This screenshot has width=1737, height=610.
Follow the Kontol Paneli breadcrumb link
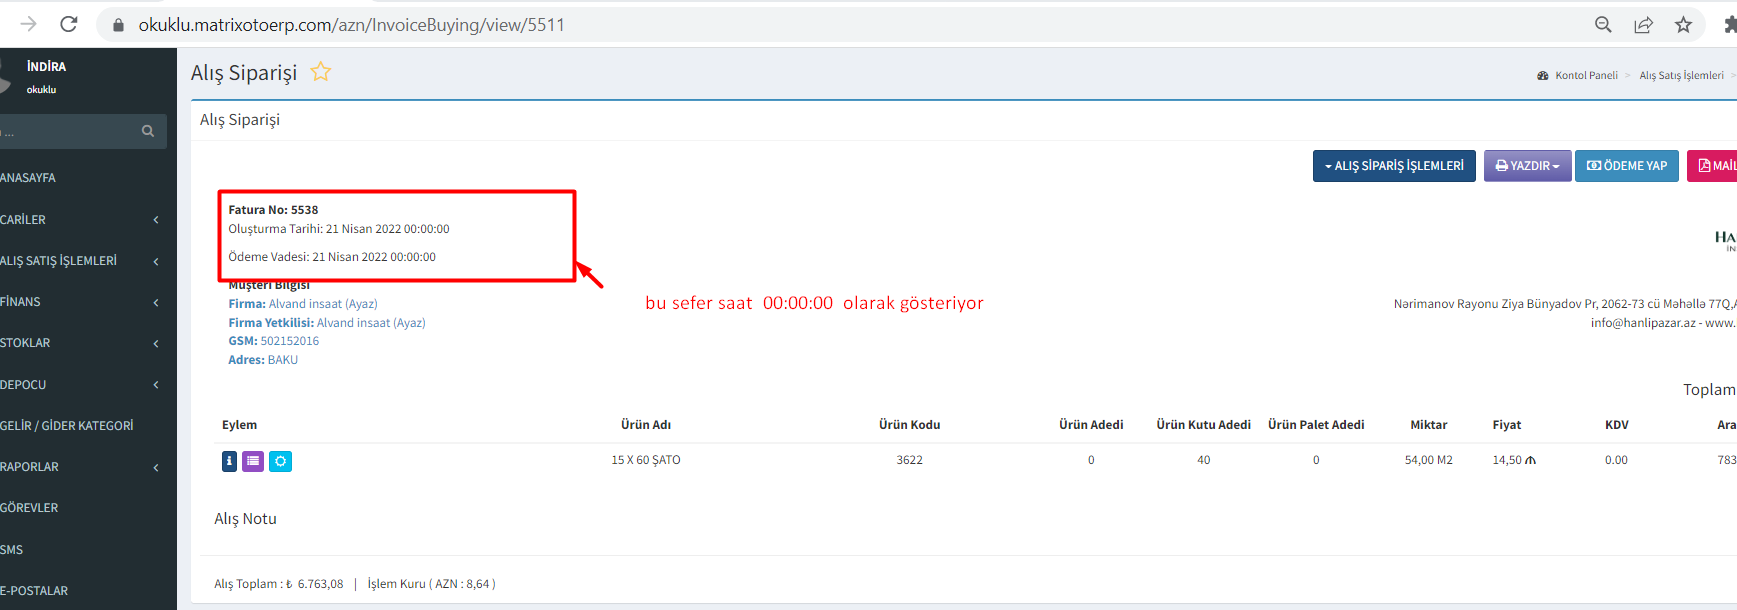pos(1585,76)
